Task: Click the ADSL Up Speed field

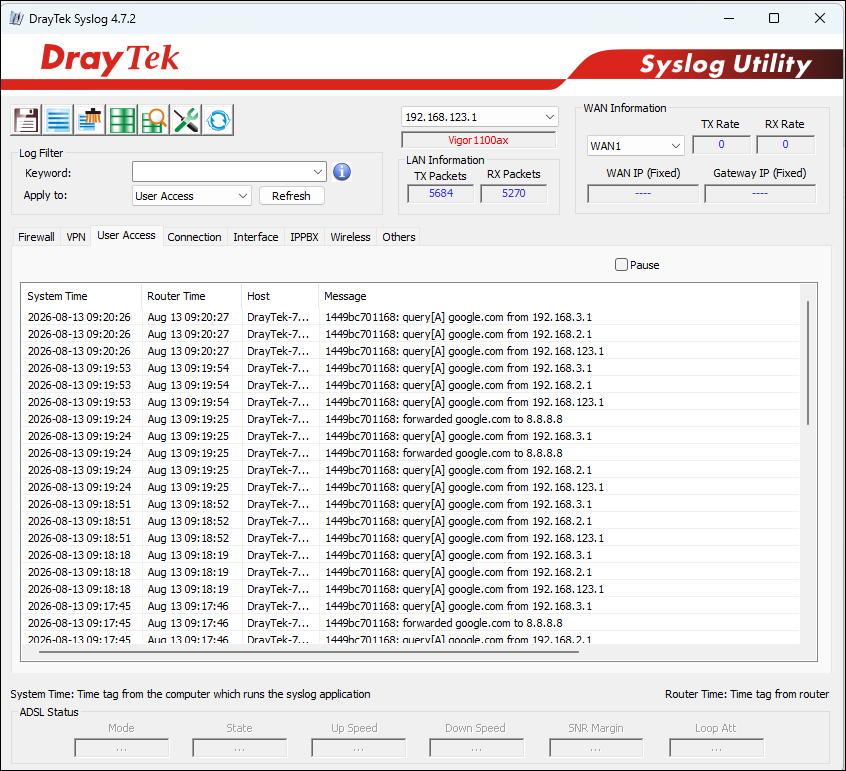Action: click(358, 748)
